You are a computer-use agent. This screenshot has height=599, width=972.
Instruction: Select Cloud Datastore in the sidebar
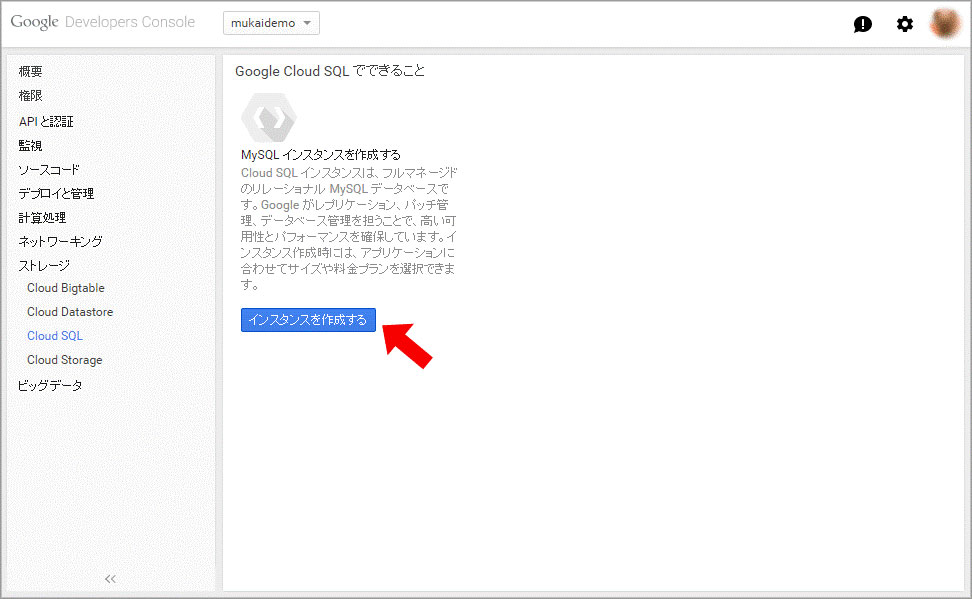pyautogui.click(x=70, y=312)
